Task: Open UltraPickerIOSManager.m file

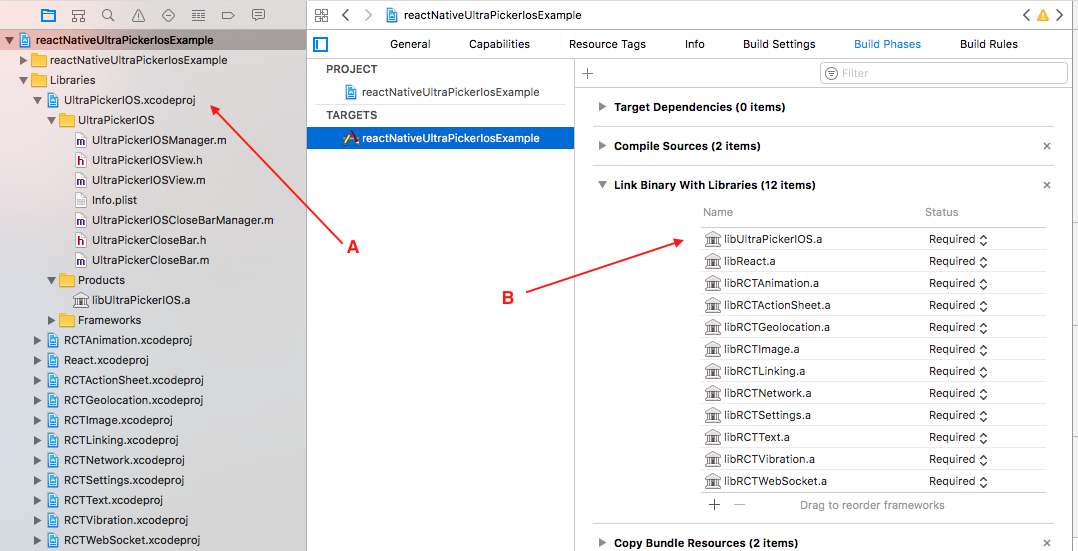Action: (x=159, y=140)
